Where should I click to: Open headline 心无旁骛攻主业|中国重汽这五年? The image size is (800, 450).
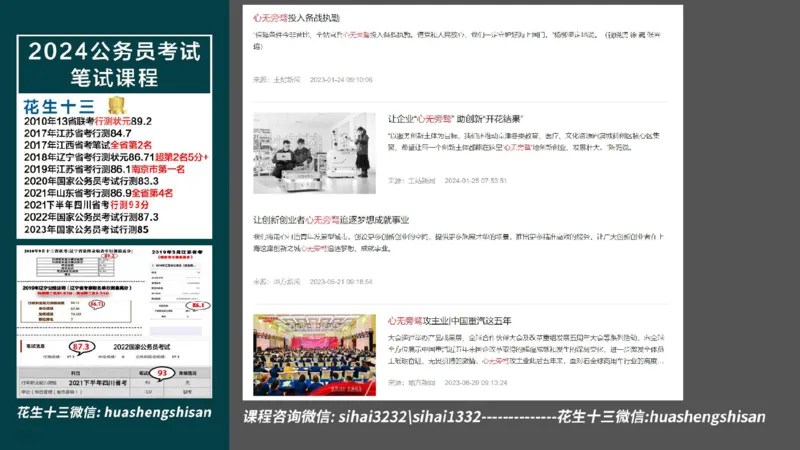[449, 321]
